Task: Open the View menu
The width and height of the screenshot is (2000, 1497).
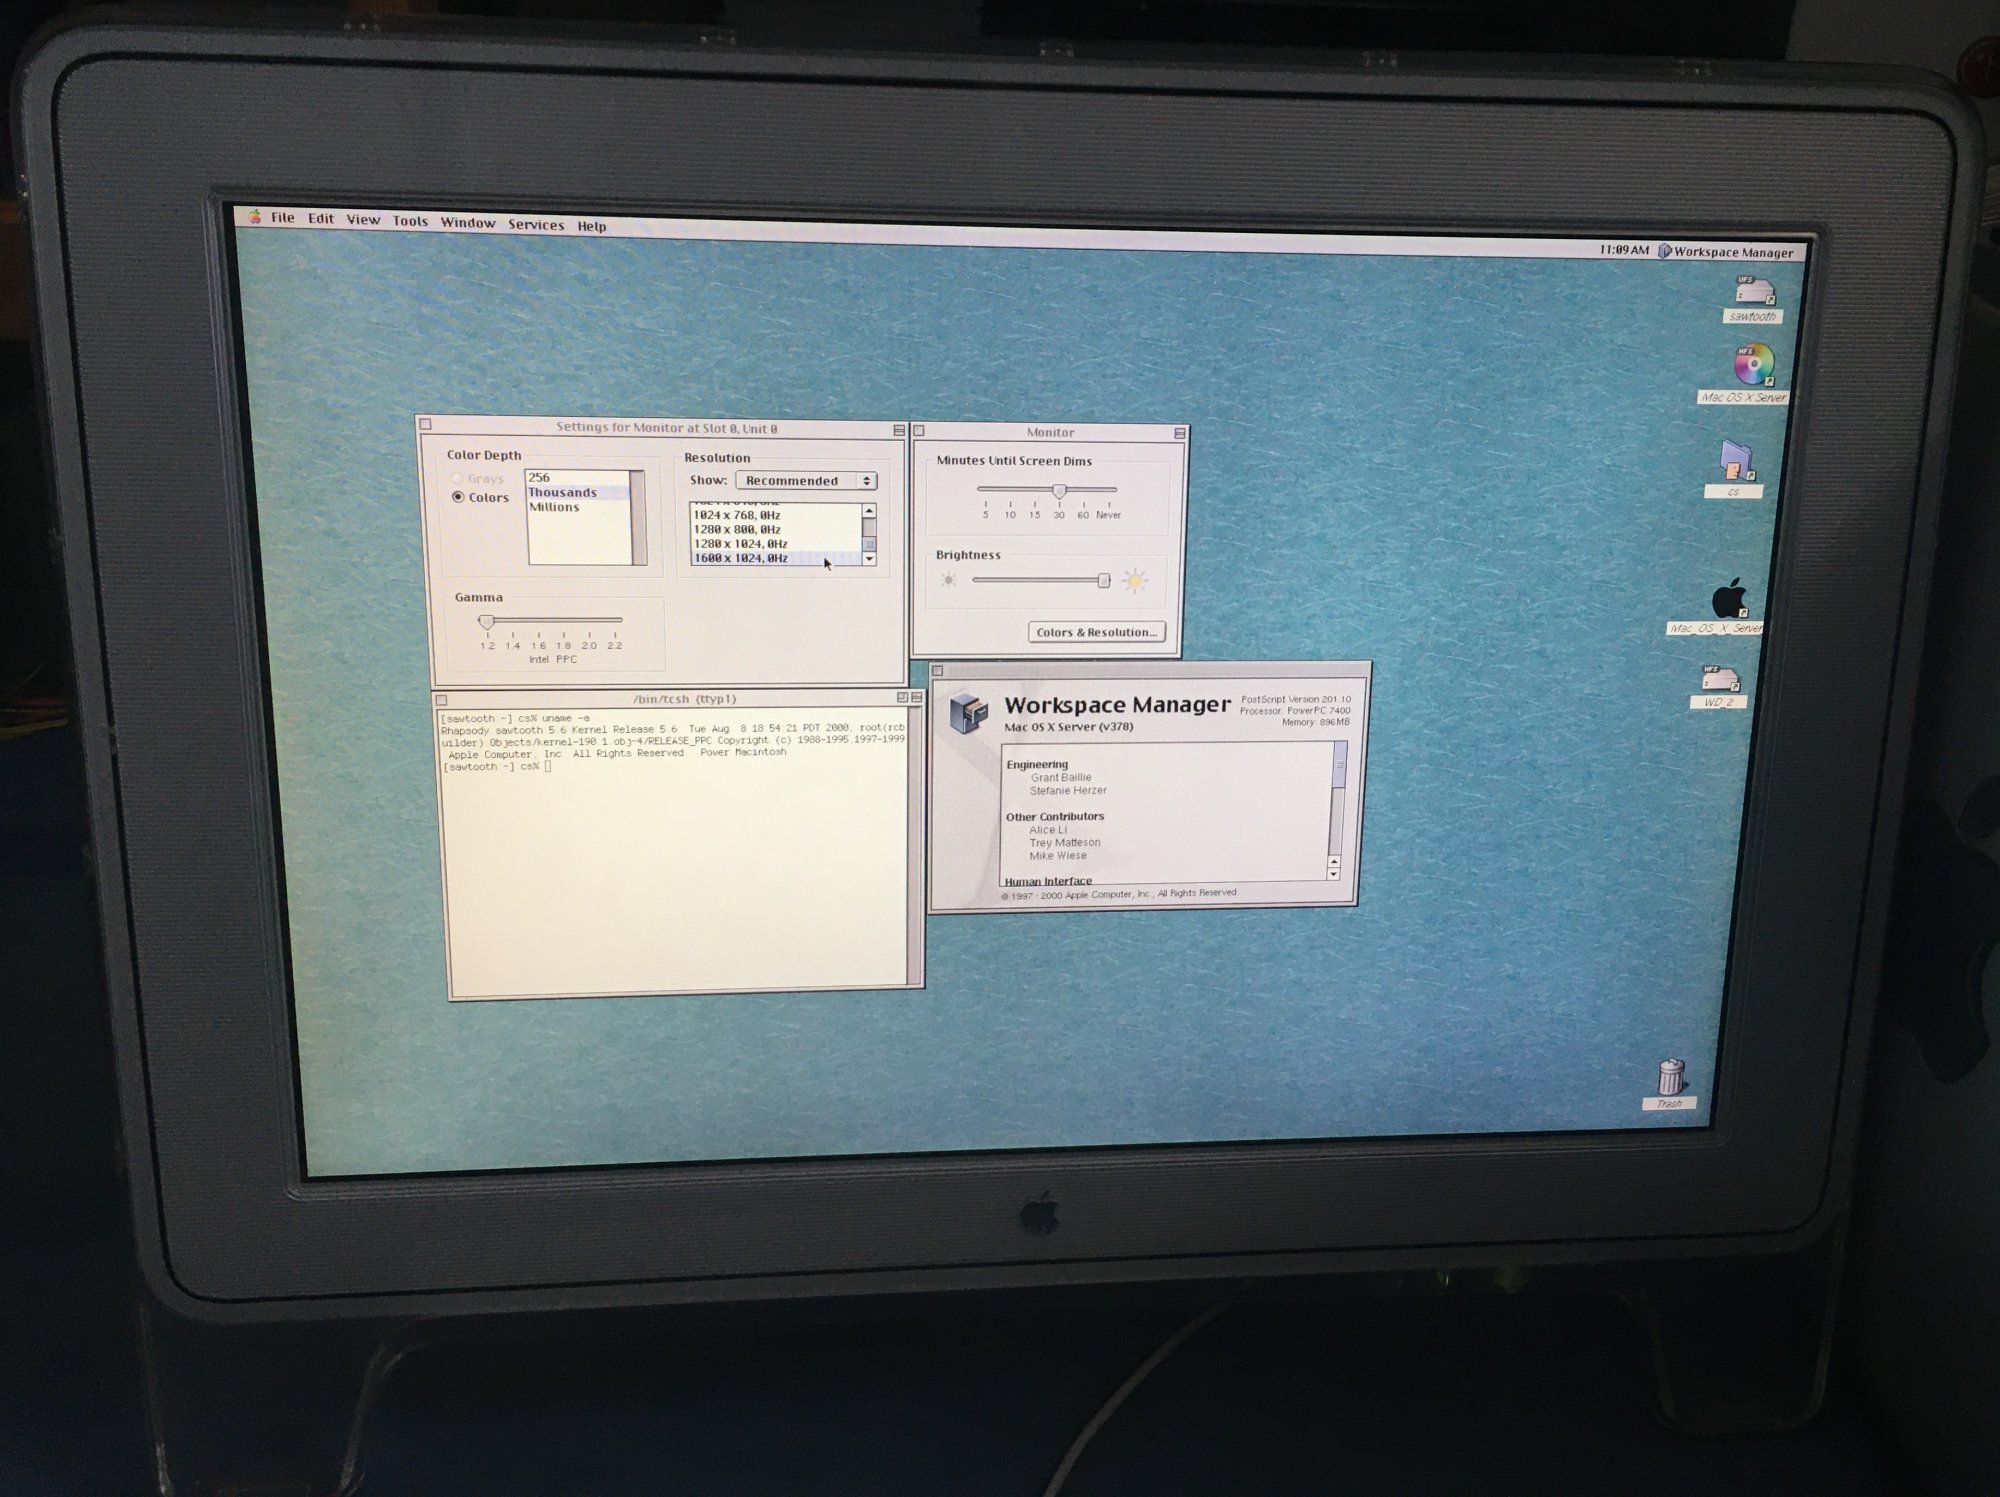Action: 363,219
